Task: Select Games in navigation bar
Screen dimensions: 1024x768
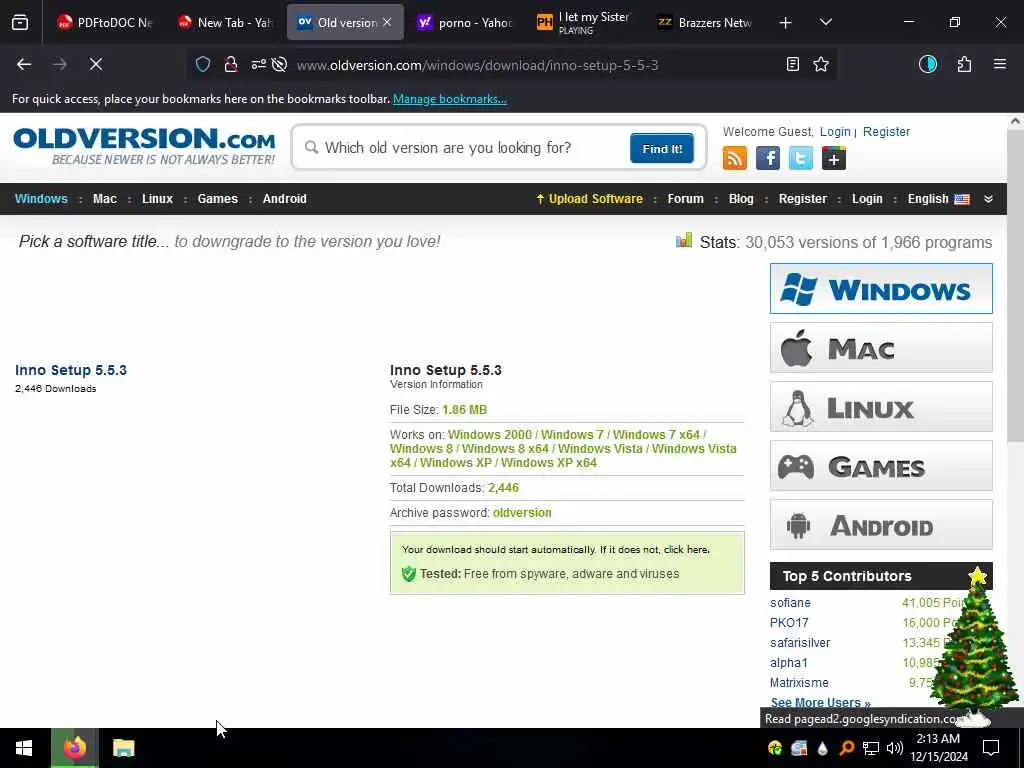Action: 217,199
